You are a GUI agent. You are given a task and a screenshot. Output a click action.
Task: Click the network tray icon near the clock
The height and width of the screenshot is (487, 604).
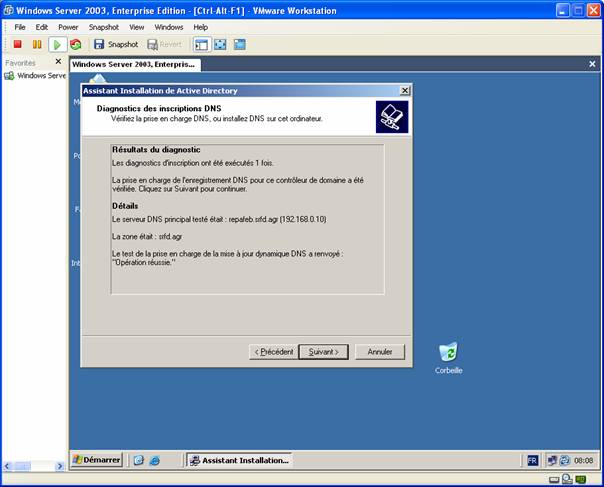tap(552, 460)
